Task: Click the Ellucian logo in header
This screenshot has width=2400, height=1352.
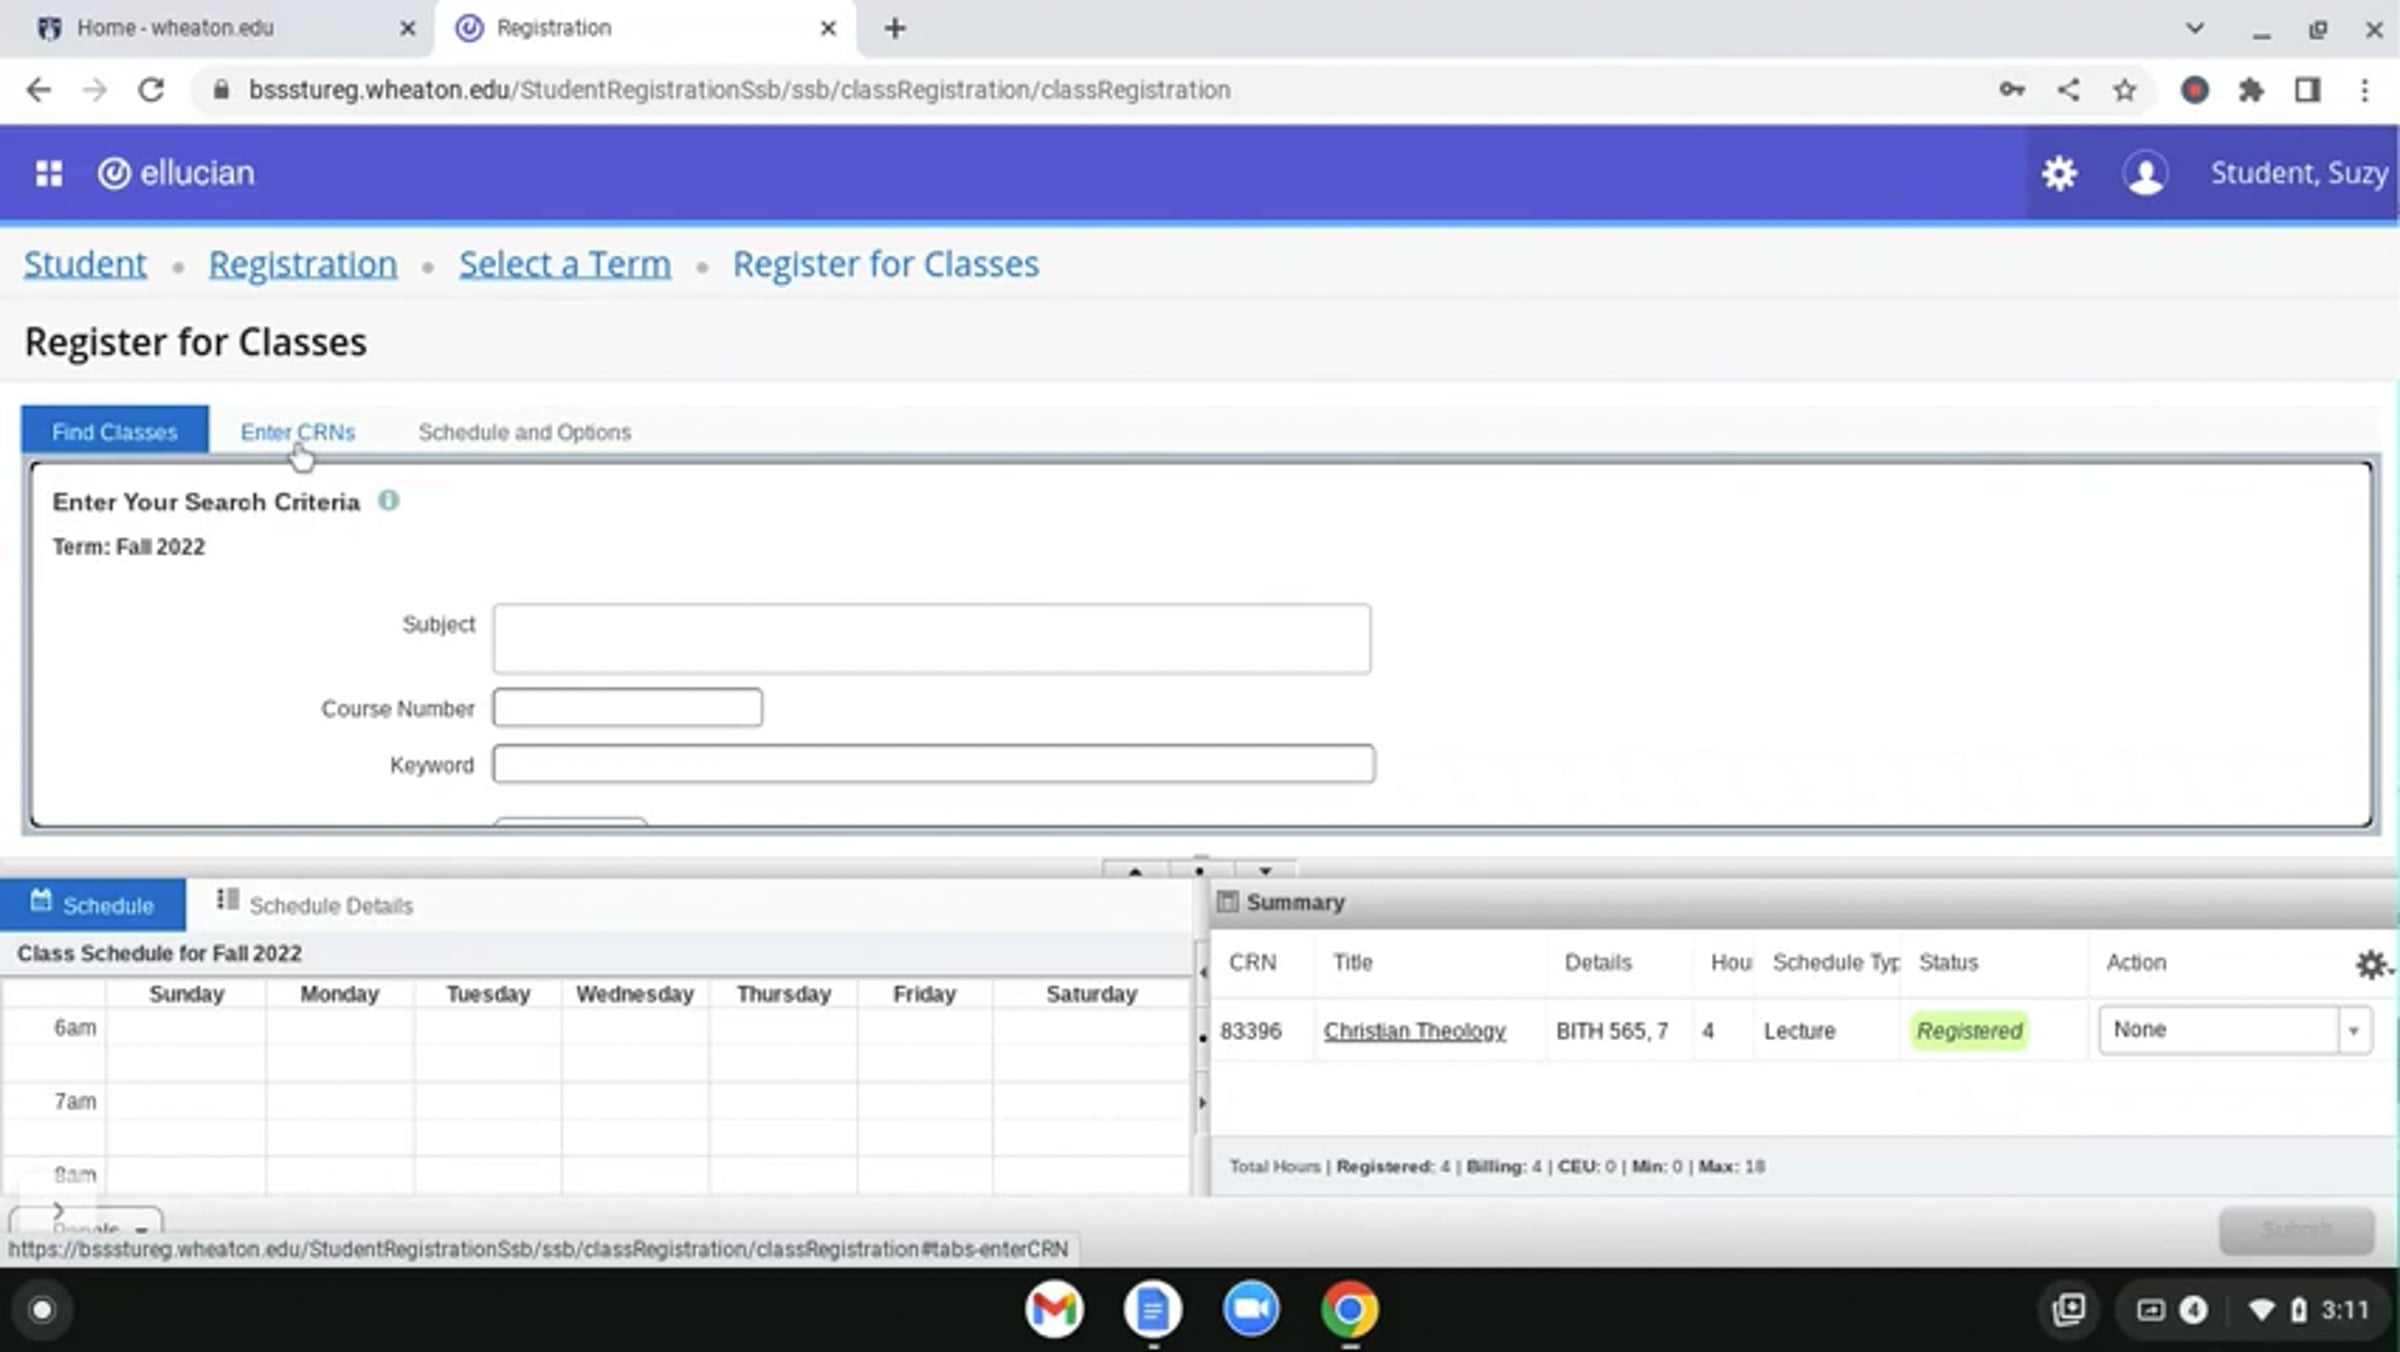Action: [176, 173]
